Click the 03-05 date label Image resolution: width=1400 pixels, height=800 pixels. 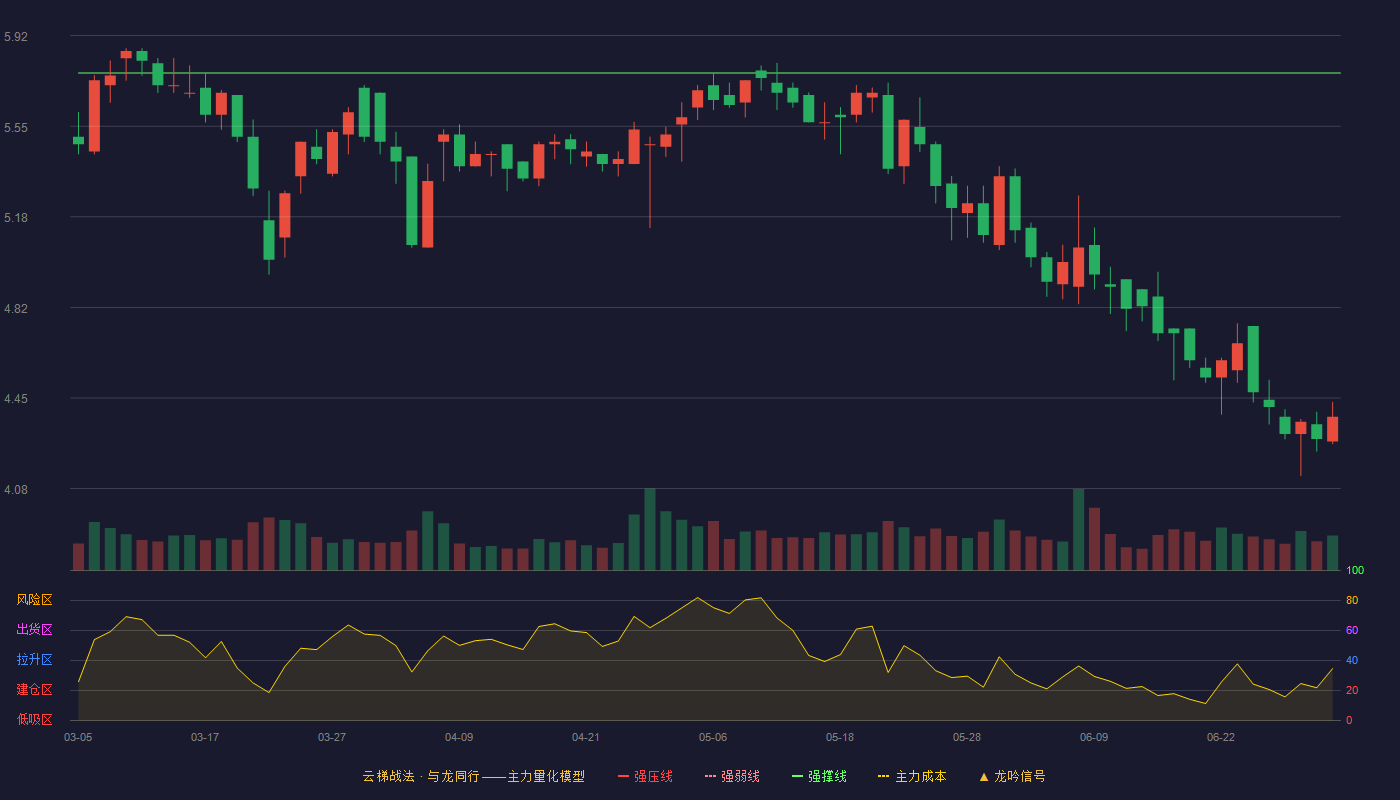[x=78, y=737]
